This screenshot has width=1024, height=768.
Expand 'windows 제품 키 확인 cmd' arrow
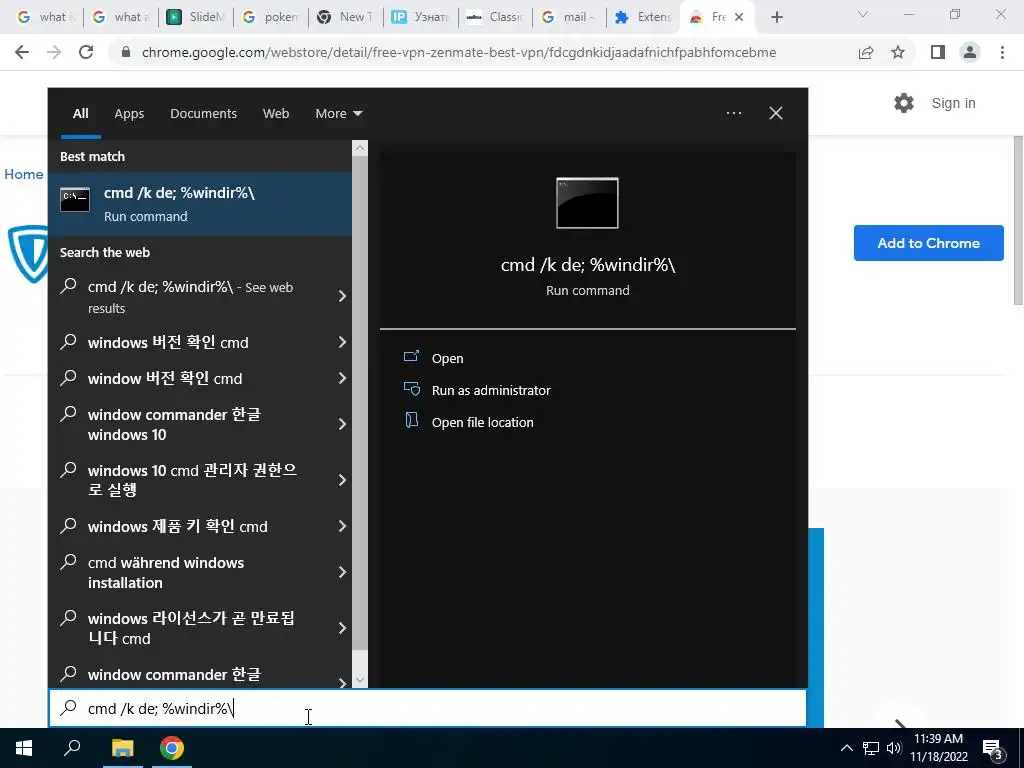coord(342,526)
